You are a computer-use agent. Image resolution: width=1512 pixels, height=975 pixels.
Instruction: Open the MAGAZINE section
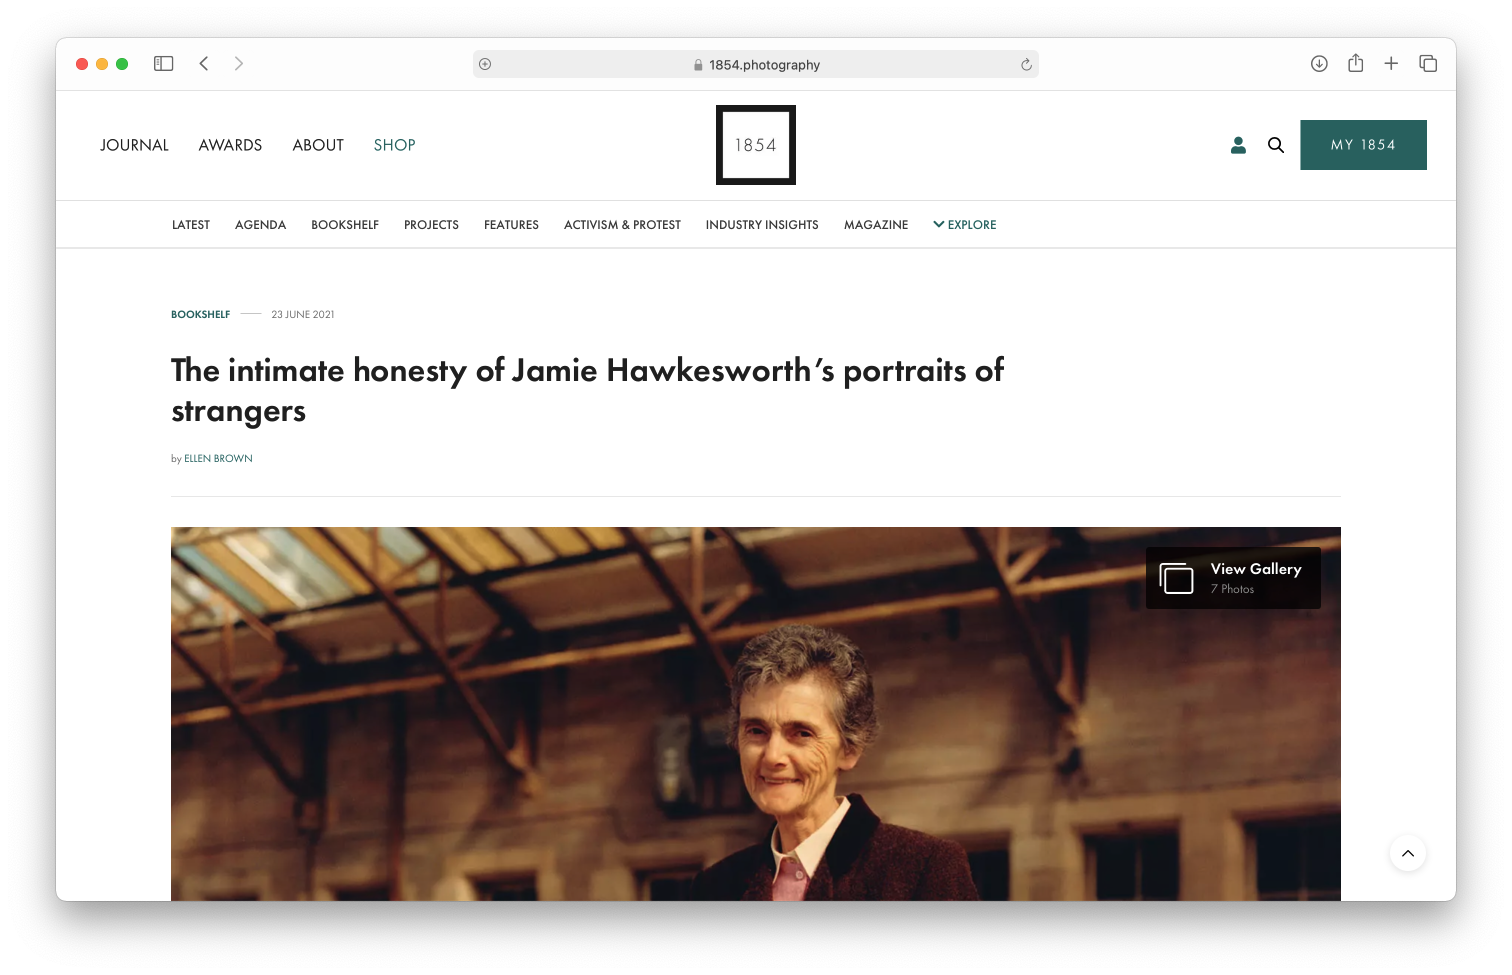click(876, 225)
